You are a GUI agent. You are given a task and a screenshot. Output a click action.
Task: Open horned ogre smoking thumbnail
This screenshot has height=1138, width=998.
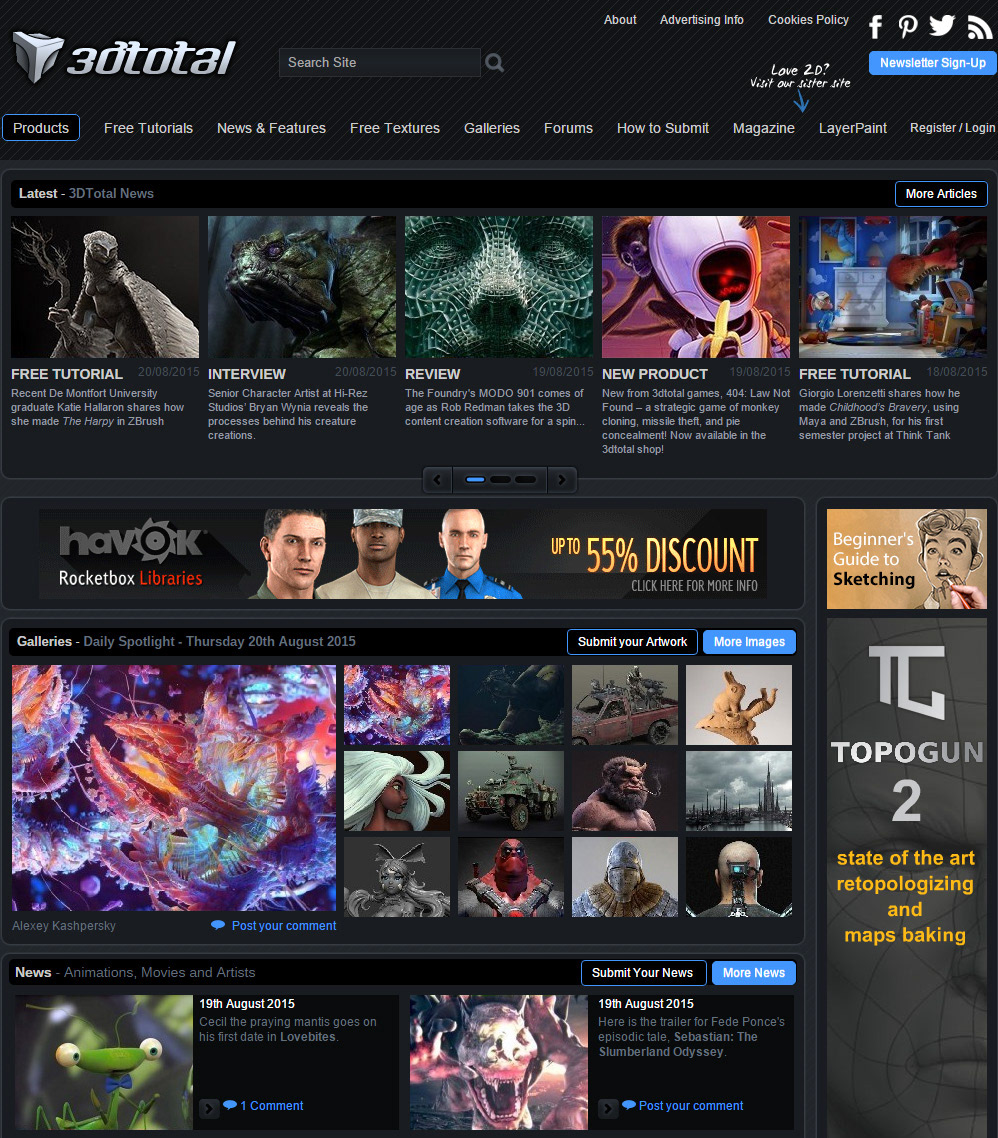625,791
